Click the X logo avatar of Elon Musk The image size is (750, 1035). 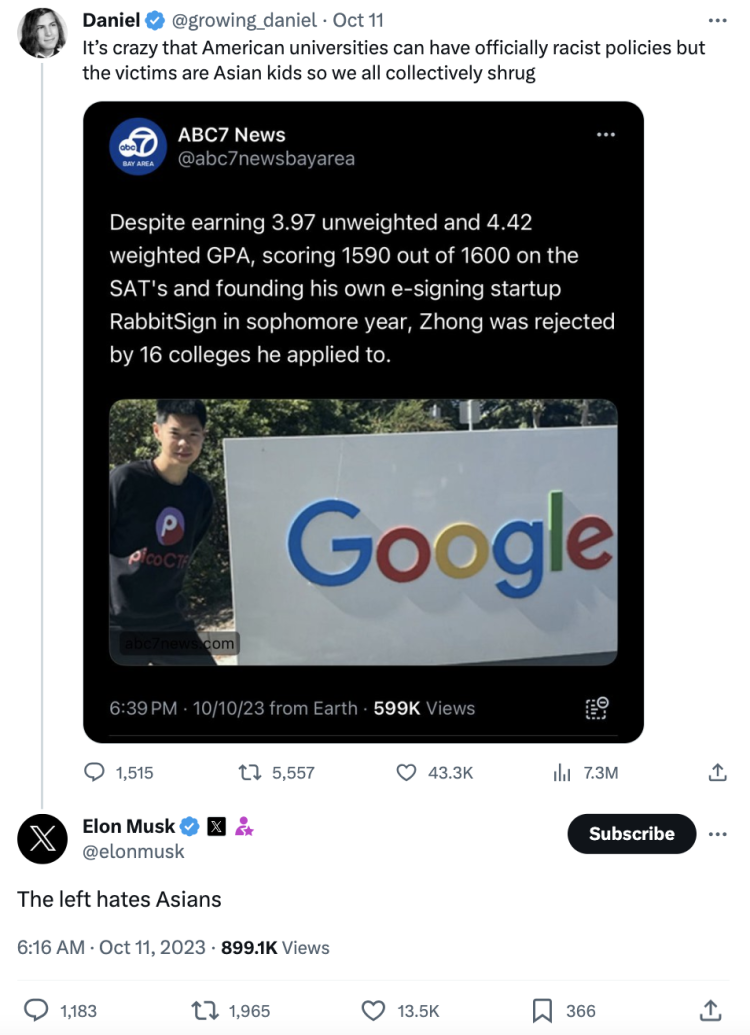pyautogui.click(x=41, y=838)
